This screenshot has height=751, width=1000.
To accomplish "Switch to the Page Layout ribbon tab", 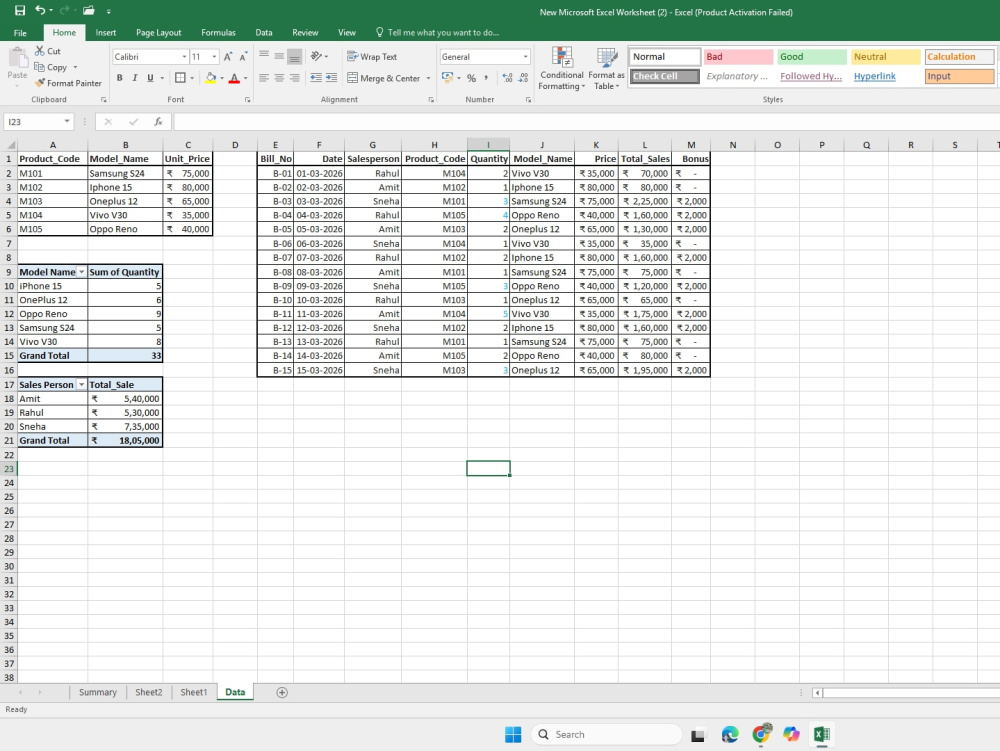I will click(158, 33).
